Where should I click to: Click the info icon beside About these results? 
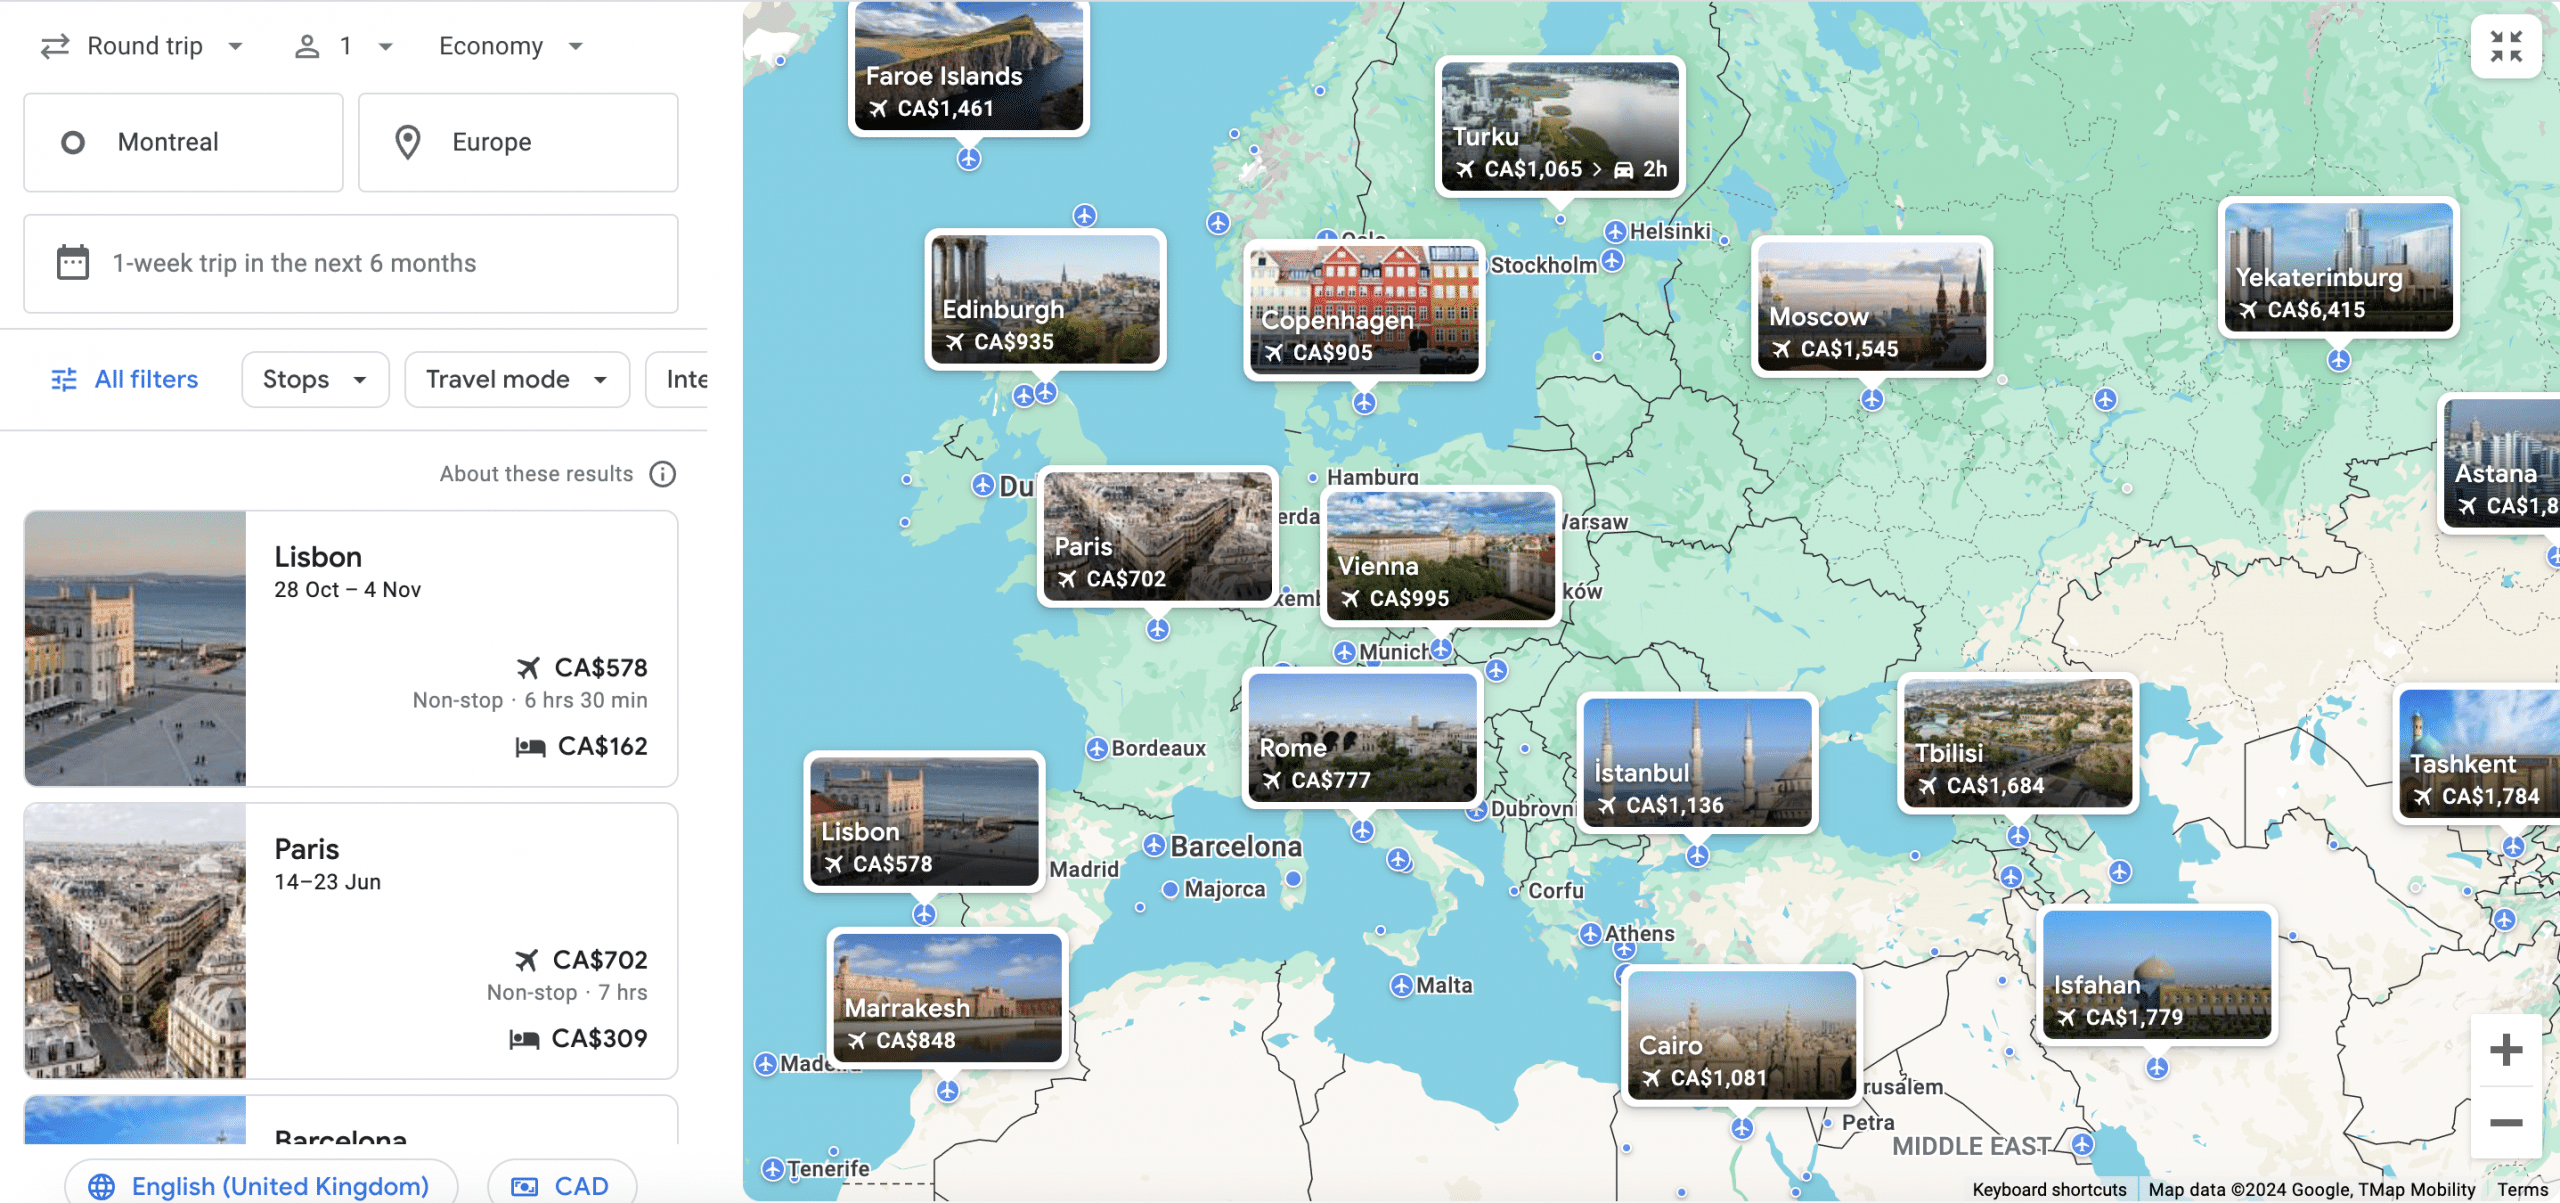(662, 474)
